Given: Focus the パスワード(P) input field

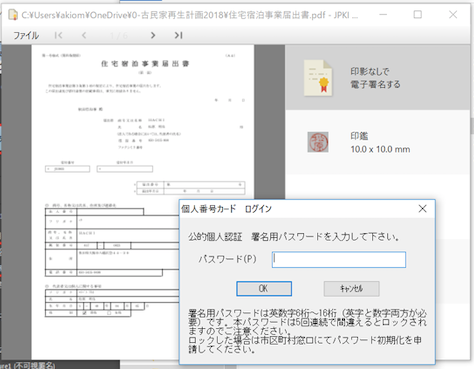Looking at the screenshot, I should 339,259.
